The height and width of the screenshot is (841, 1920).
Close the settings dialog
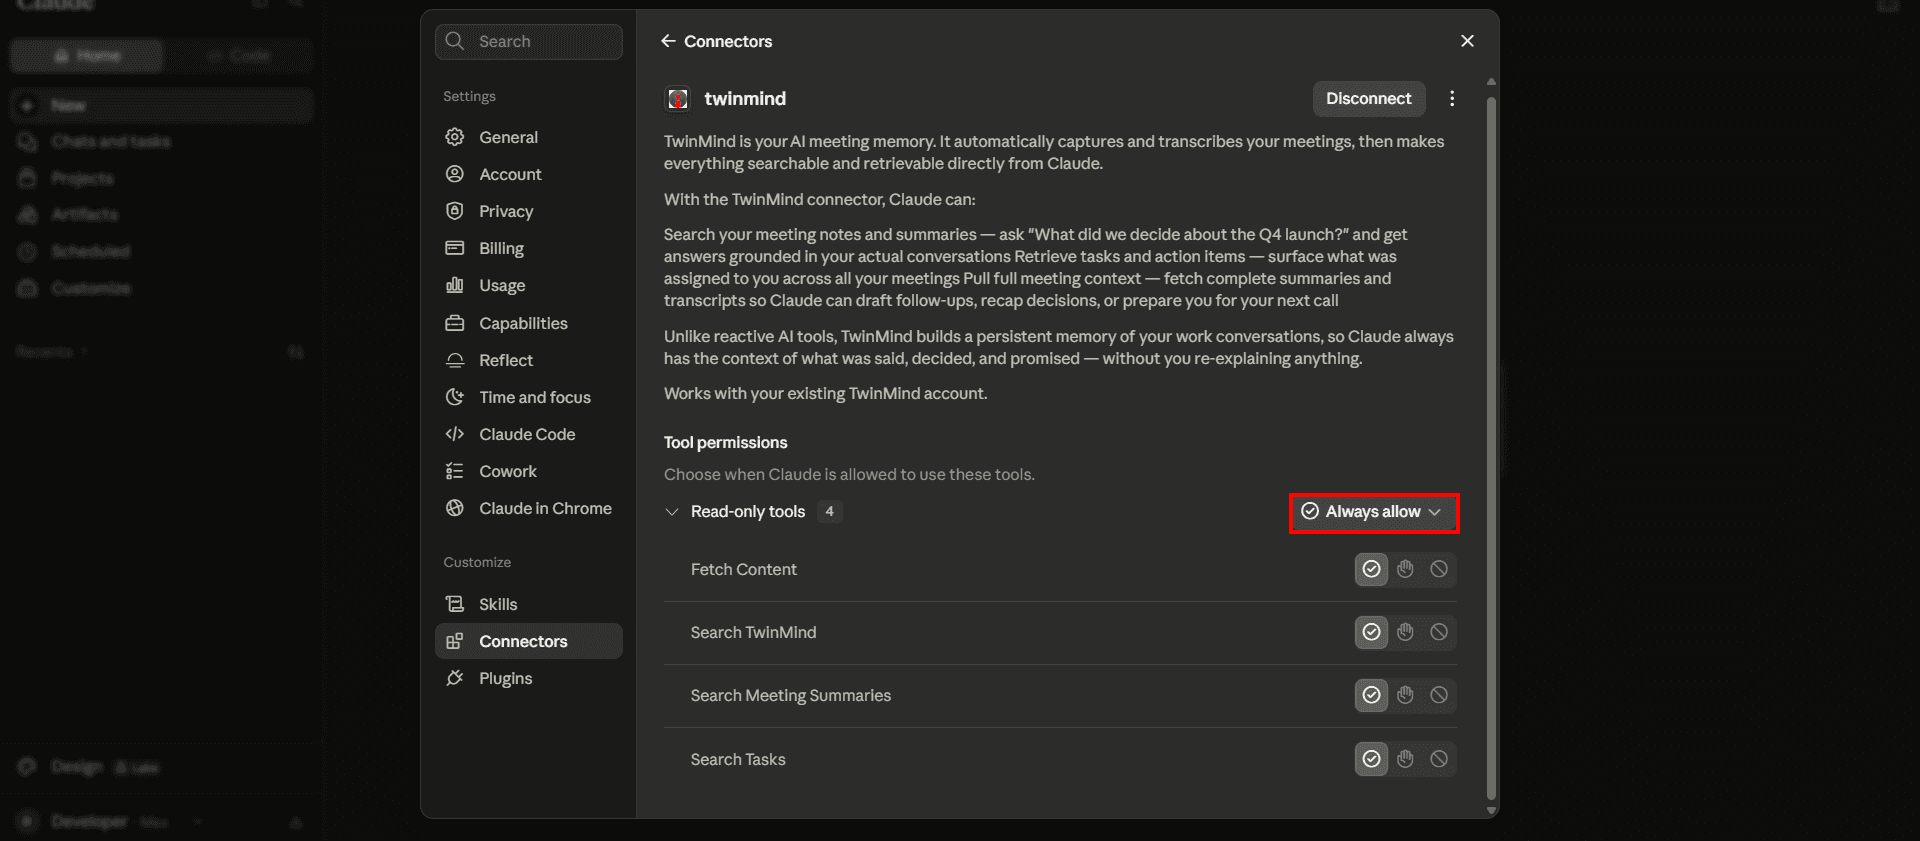coord(1467,41)
